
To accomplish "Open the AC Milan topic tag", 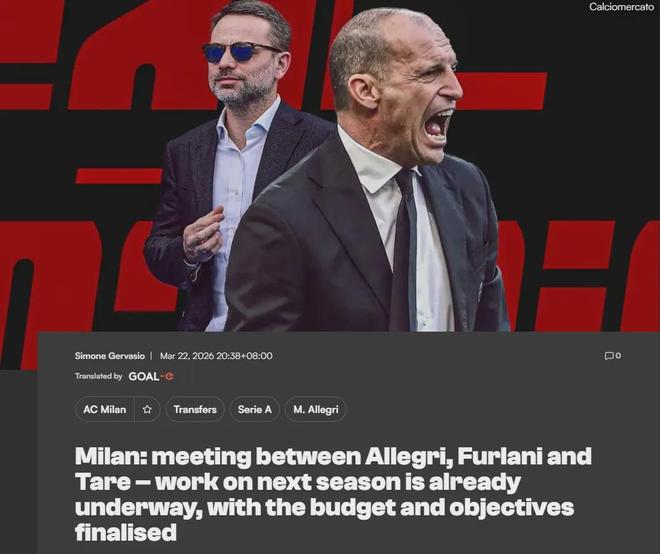I will tap(104, 409).
